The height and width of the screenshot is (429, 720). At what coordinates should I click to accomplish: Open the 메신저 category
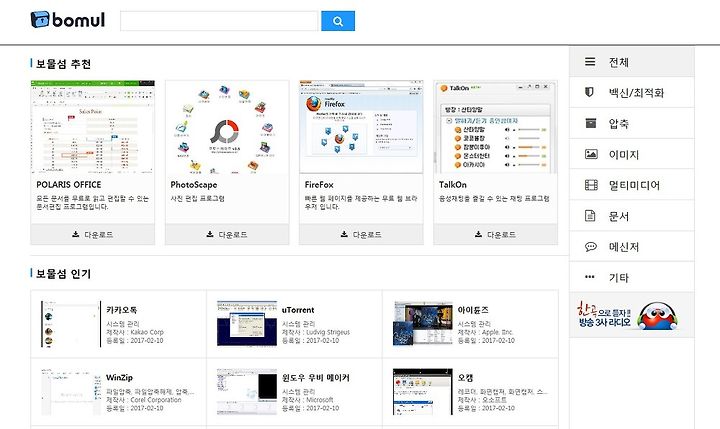[632, 247]
